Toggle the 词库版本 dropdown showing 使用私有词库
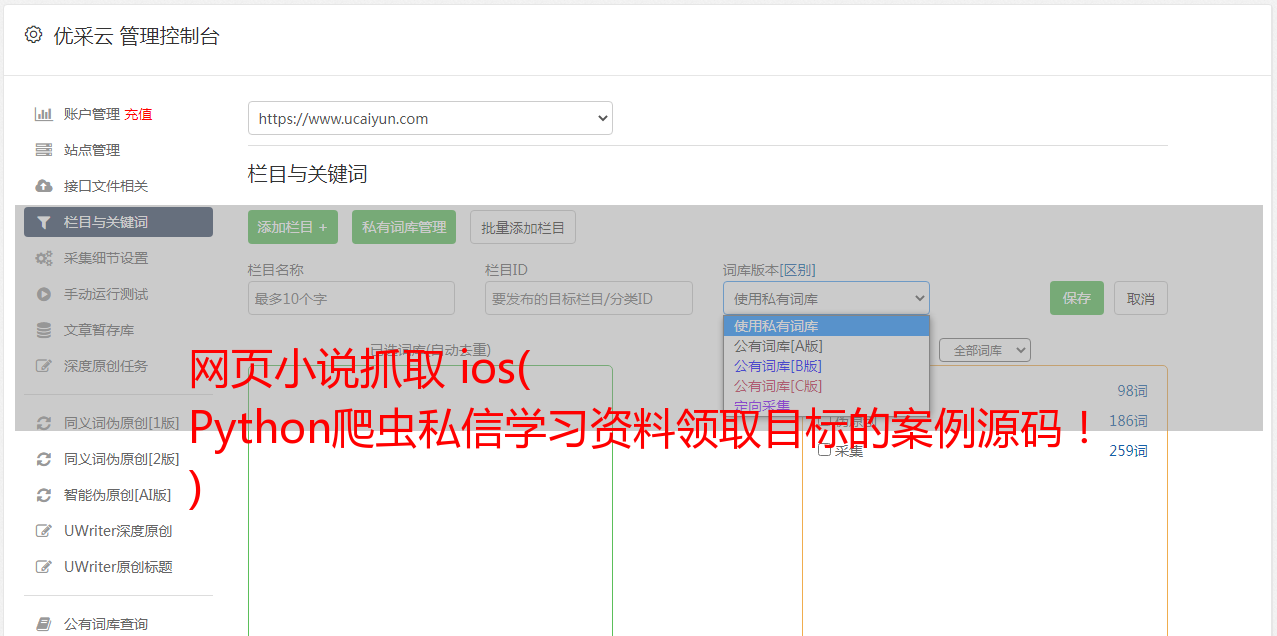Image resolution: width=1277 pixels, height=636 pixels. [826, 298]
